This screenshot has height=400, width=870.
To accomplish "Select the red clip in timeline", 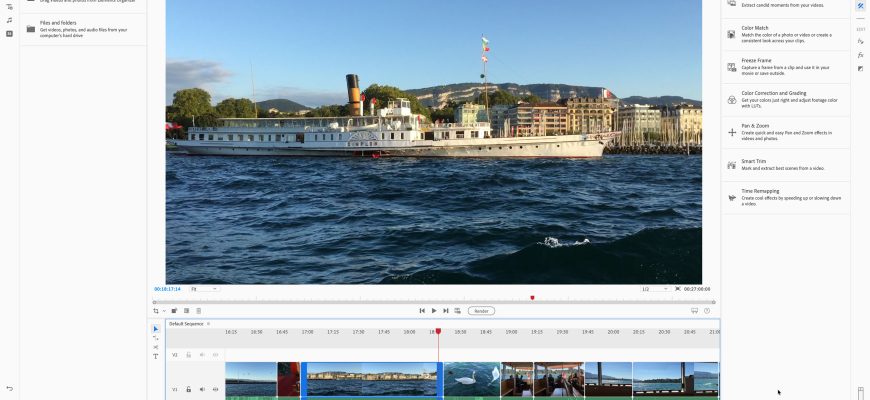I will tap(289, 381).
